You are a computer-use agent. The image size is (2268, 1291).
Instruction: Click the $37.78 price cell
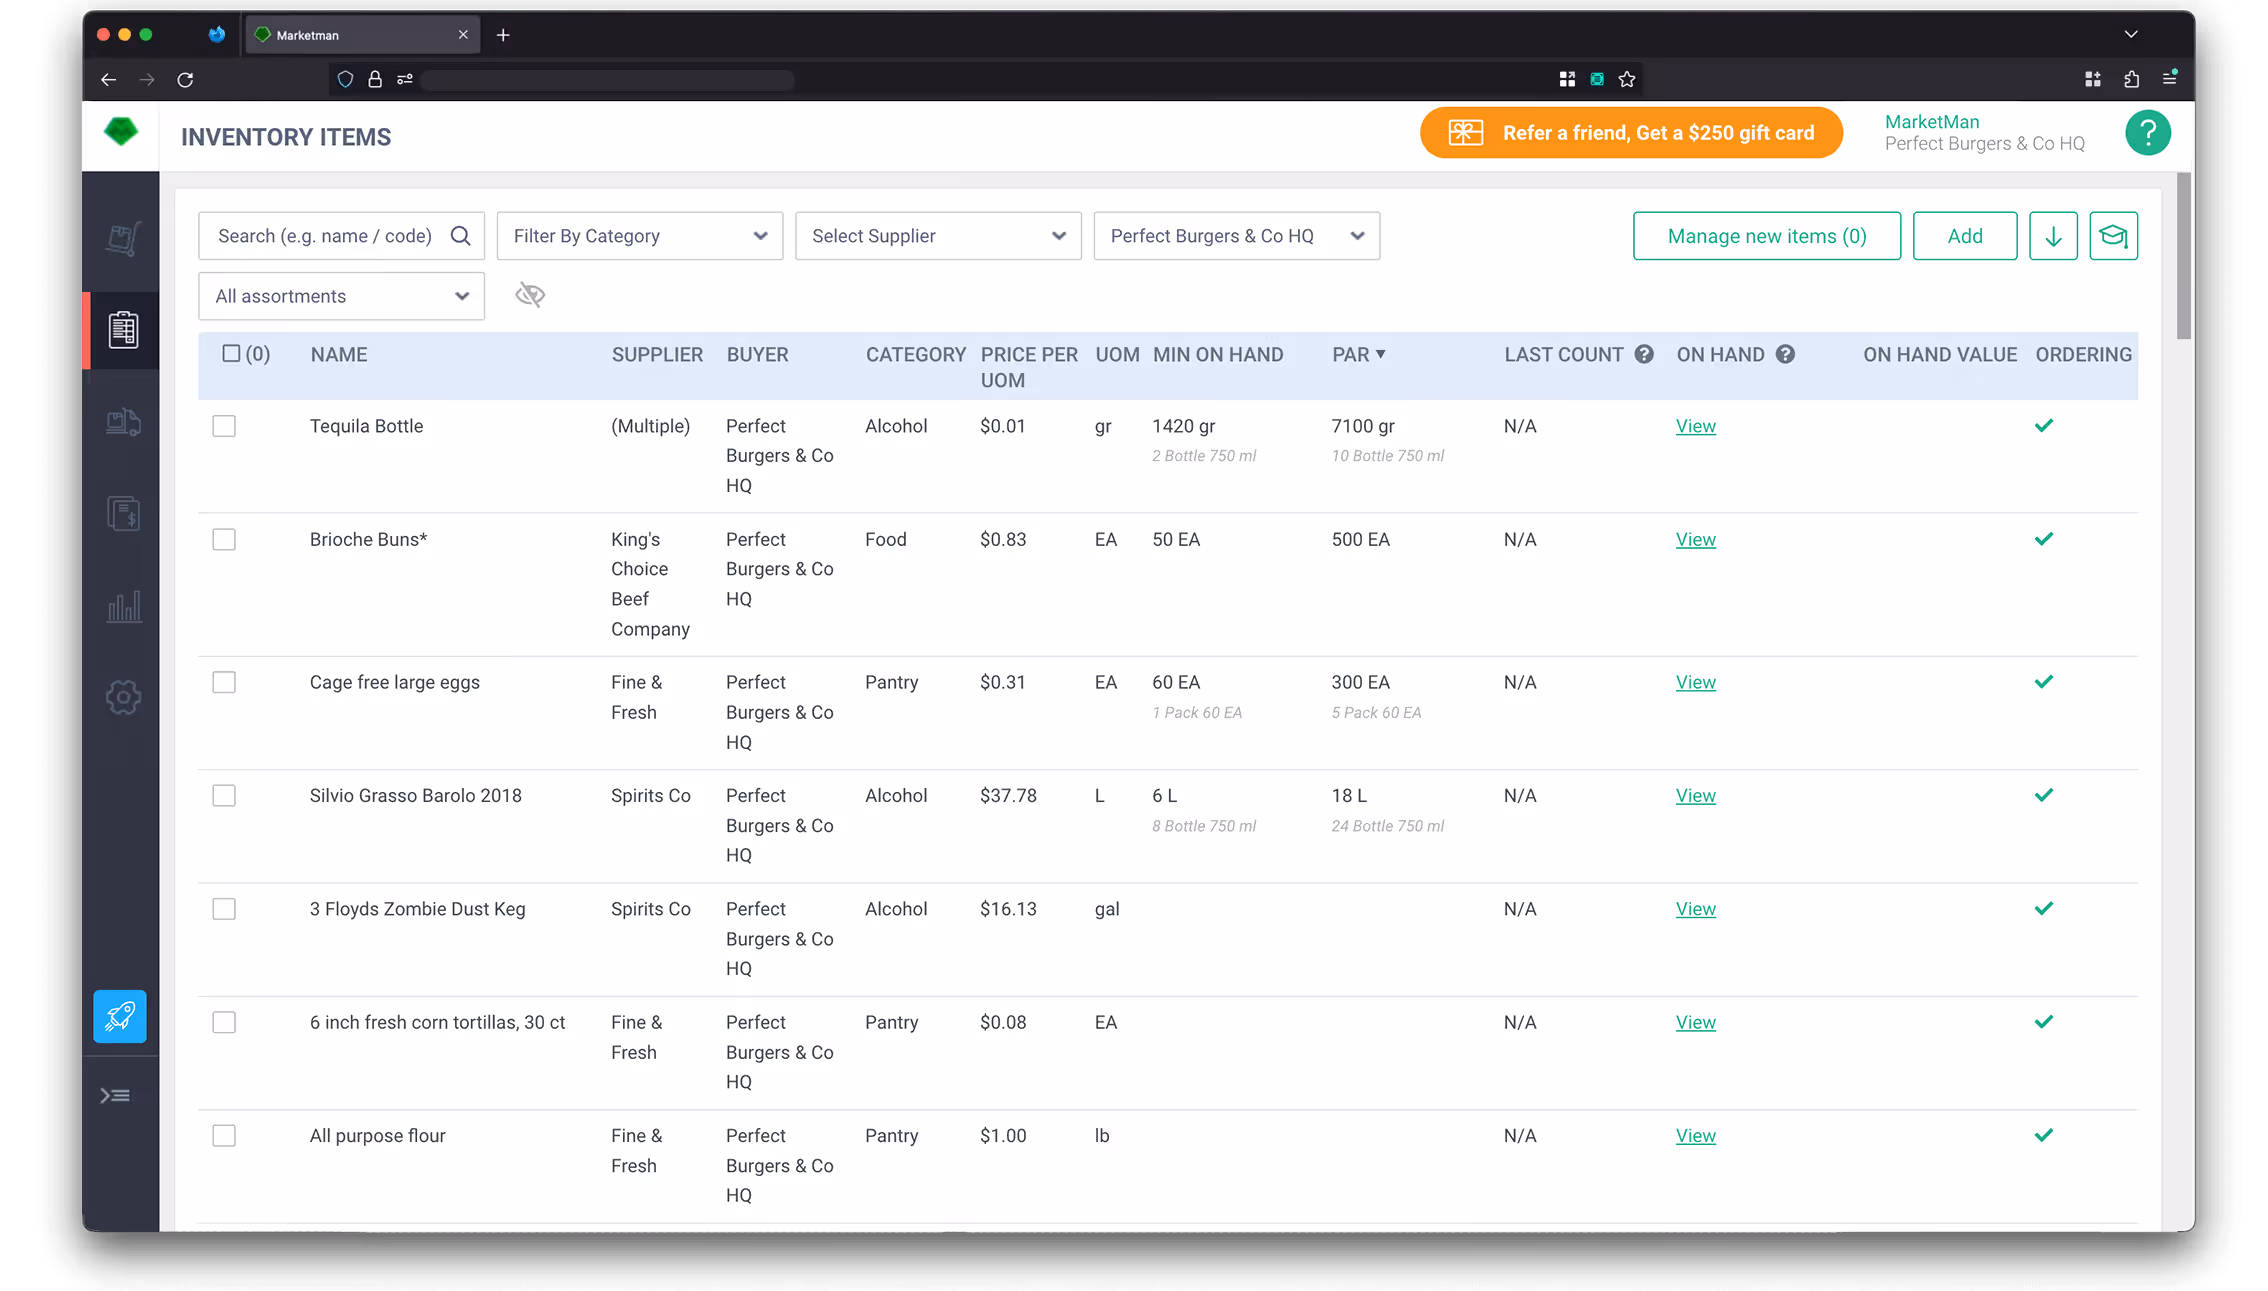(1008, 796)
